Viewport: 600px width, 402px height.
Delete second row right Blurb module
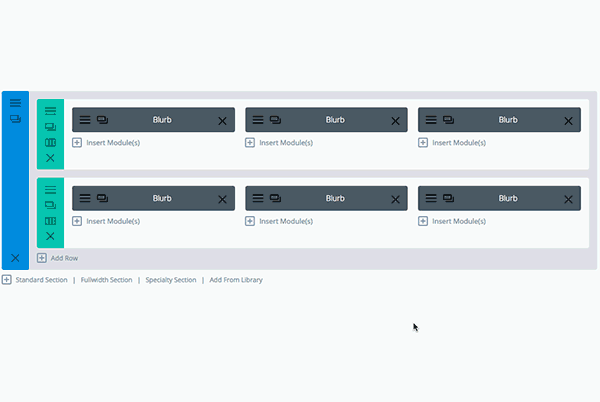(568, 199)
